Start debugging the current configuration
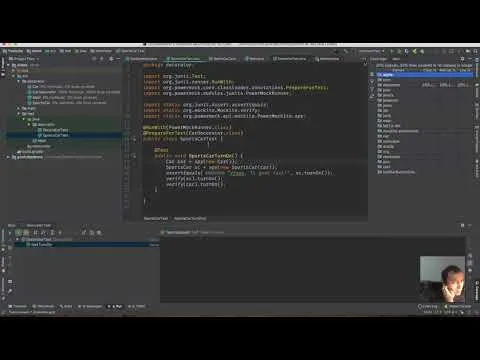480x360 pixels. (399, 51)
